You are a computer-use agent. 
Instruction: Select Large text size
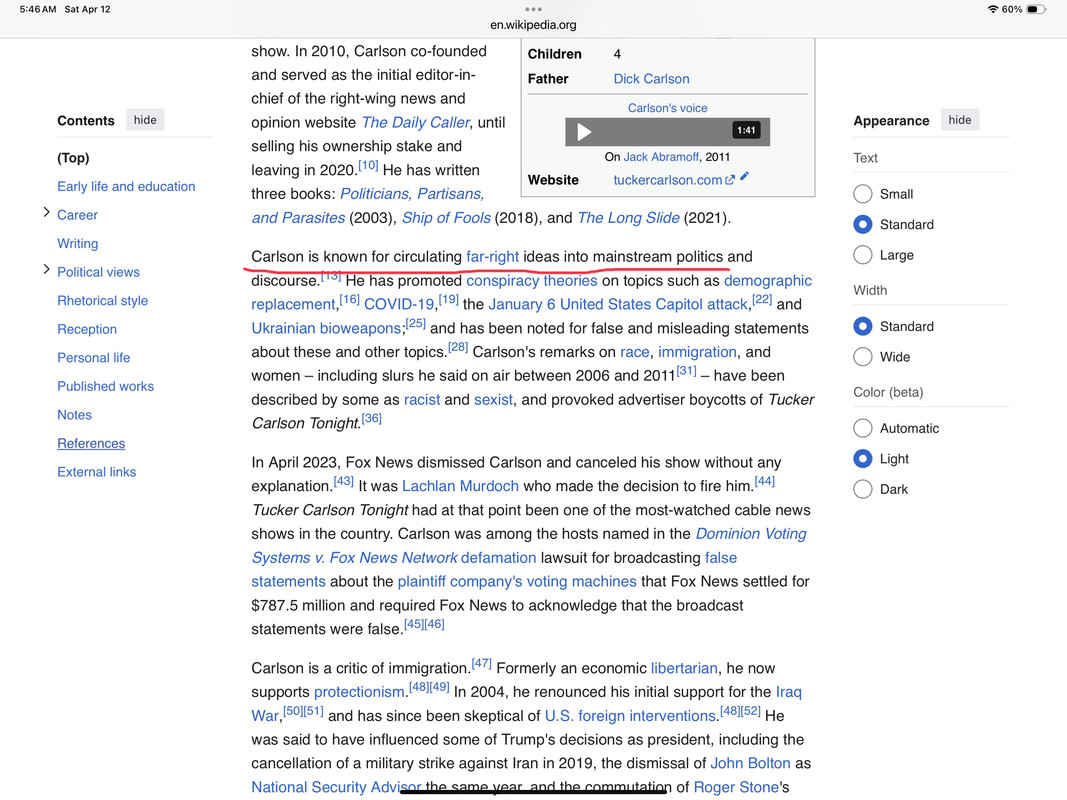(x=863, y=255)
